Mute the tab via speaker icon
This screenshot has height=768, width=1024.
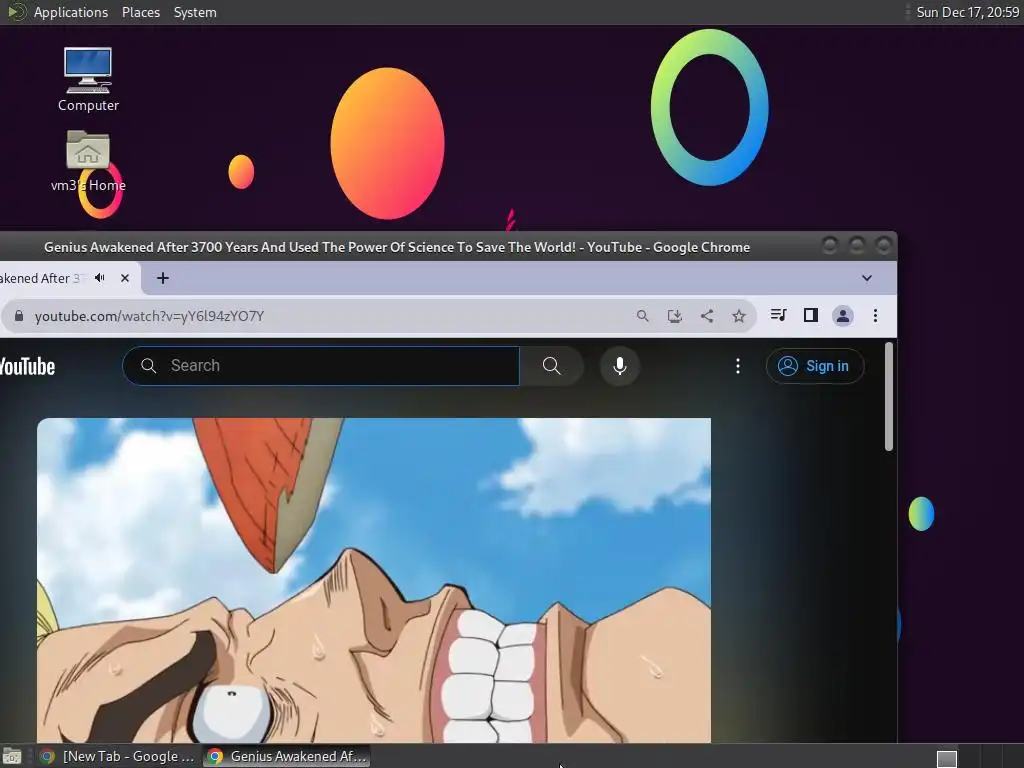100,278
